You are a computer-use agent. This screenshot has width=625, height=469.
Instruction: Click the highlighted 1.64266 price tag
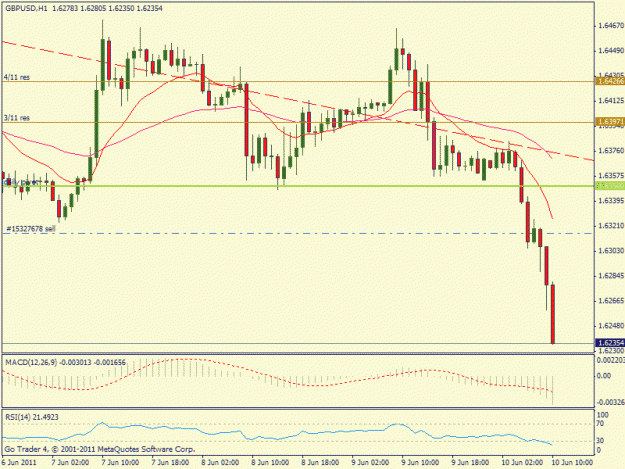click(x=610, y=81)
